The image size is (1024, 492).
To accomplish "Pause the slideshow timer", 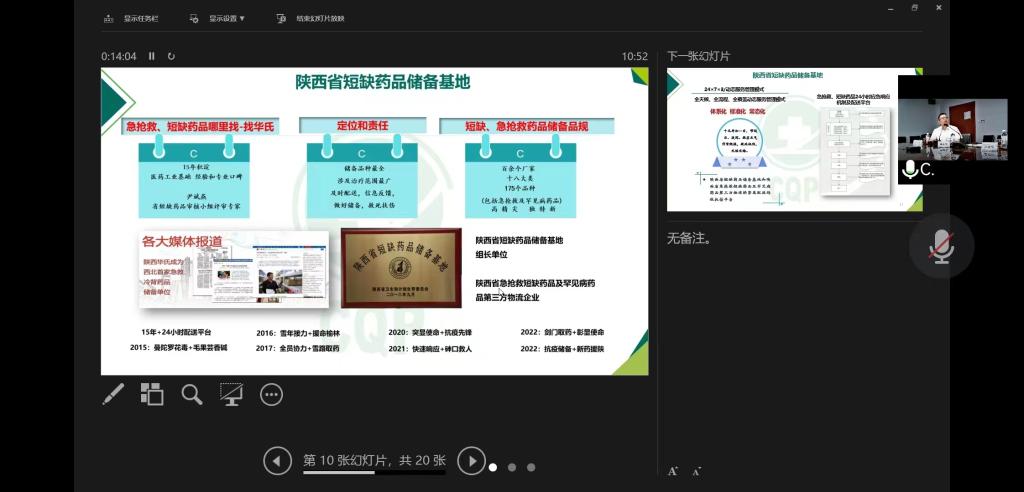I will click(x=152, y=56).
